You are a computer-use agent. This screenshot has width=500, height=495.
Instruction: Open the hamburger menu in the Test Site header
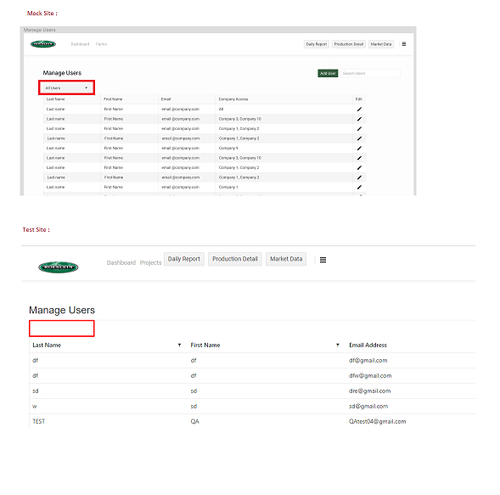point(323,260)
